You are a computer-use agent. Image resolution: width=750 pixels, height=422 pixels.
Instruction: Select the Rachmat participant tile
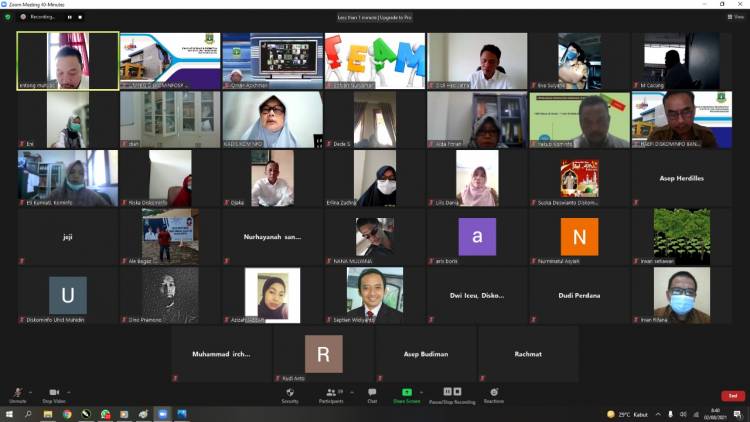pos(528,354)
